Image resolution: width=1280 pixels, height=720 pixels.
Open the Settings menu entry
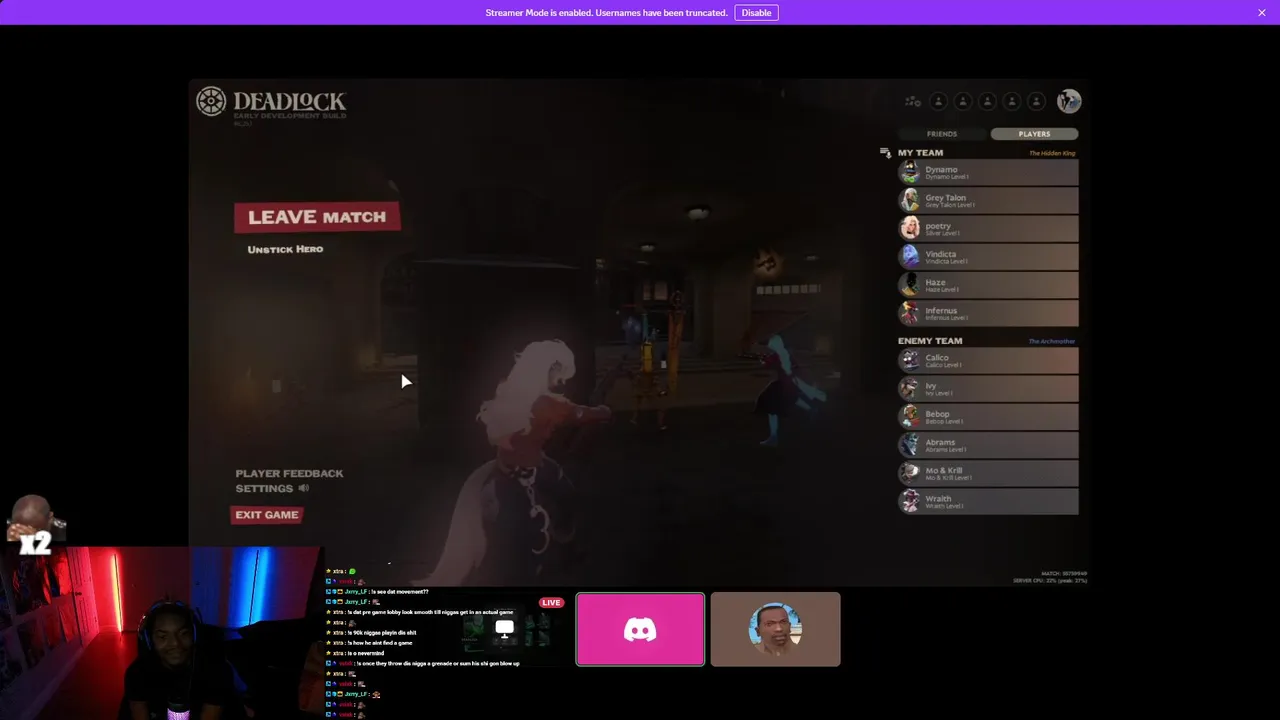pos(264,488)
